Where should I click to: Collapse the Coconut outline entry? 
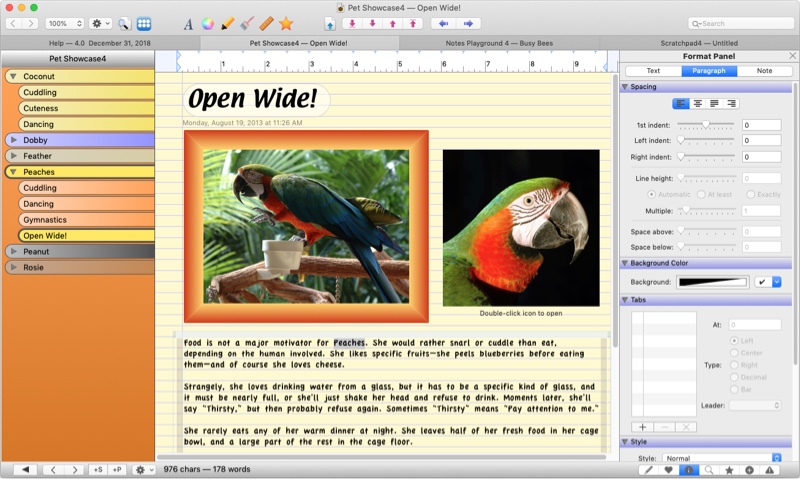click(x=13, y=77)
